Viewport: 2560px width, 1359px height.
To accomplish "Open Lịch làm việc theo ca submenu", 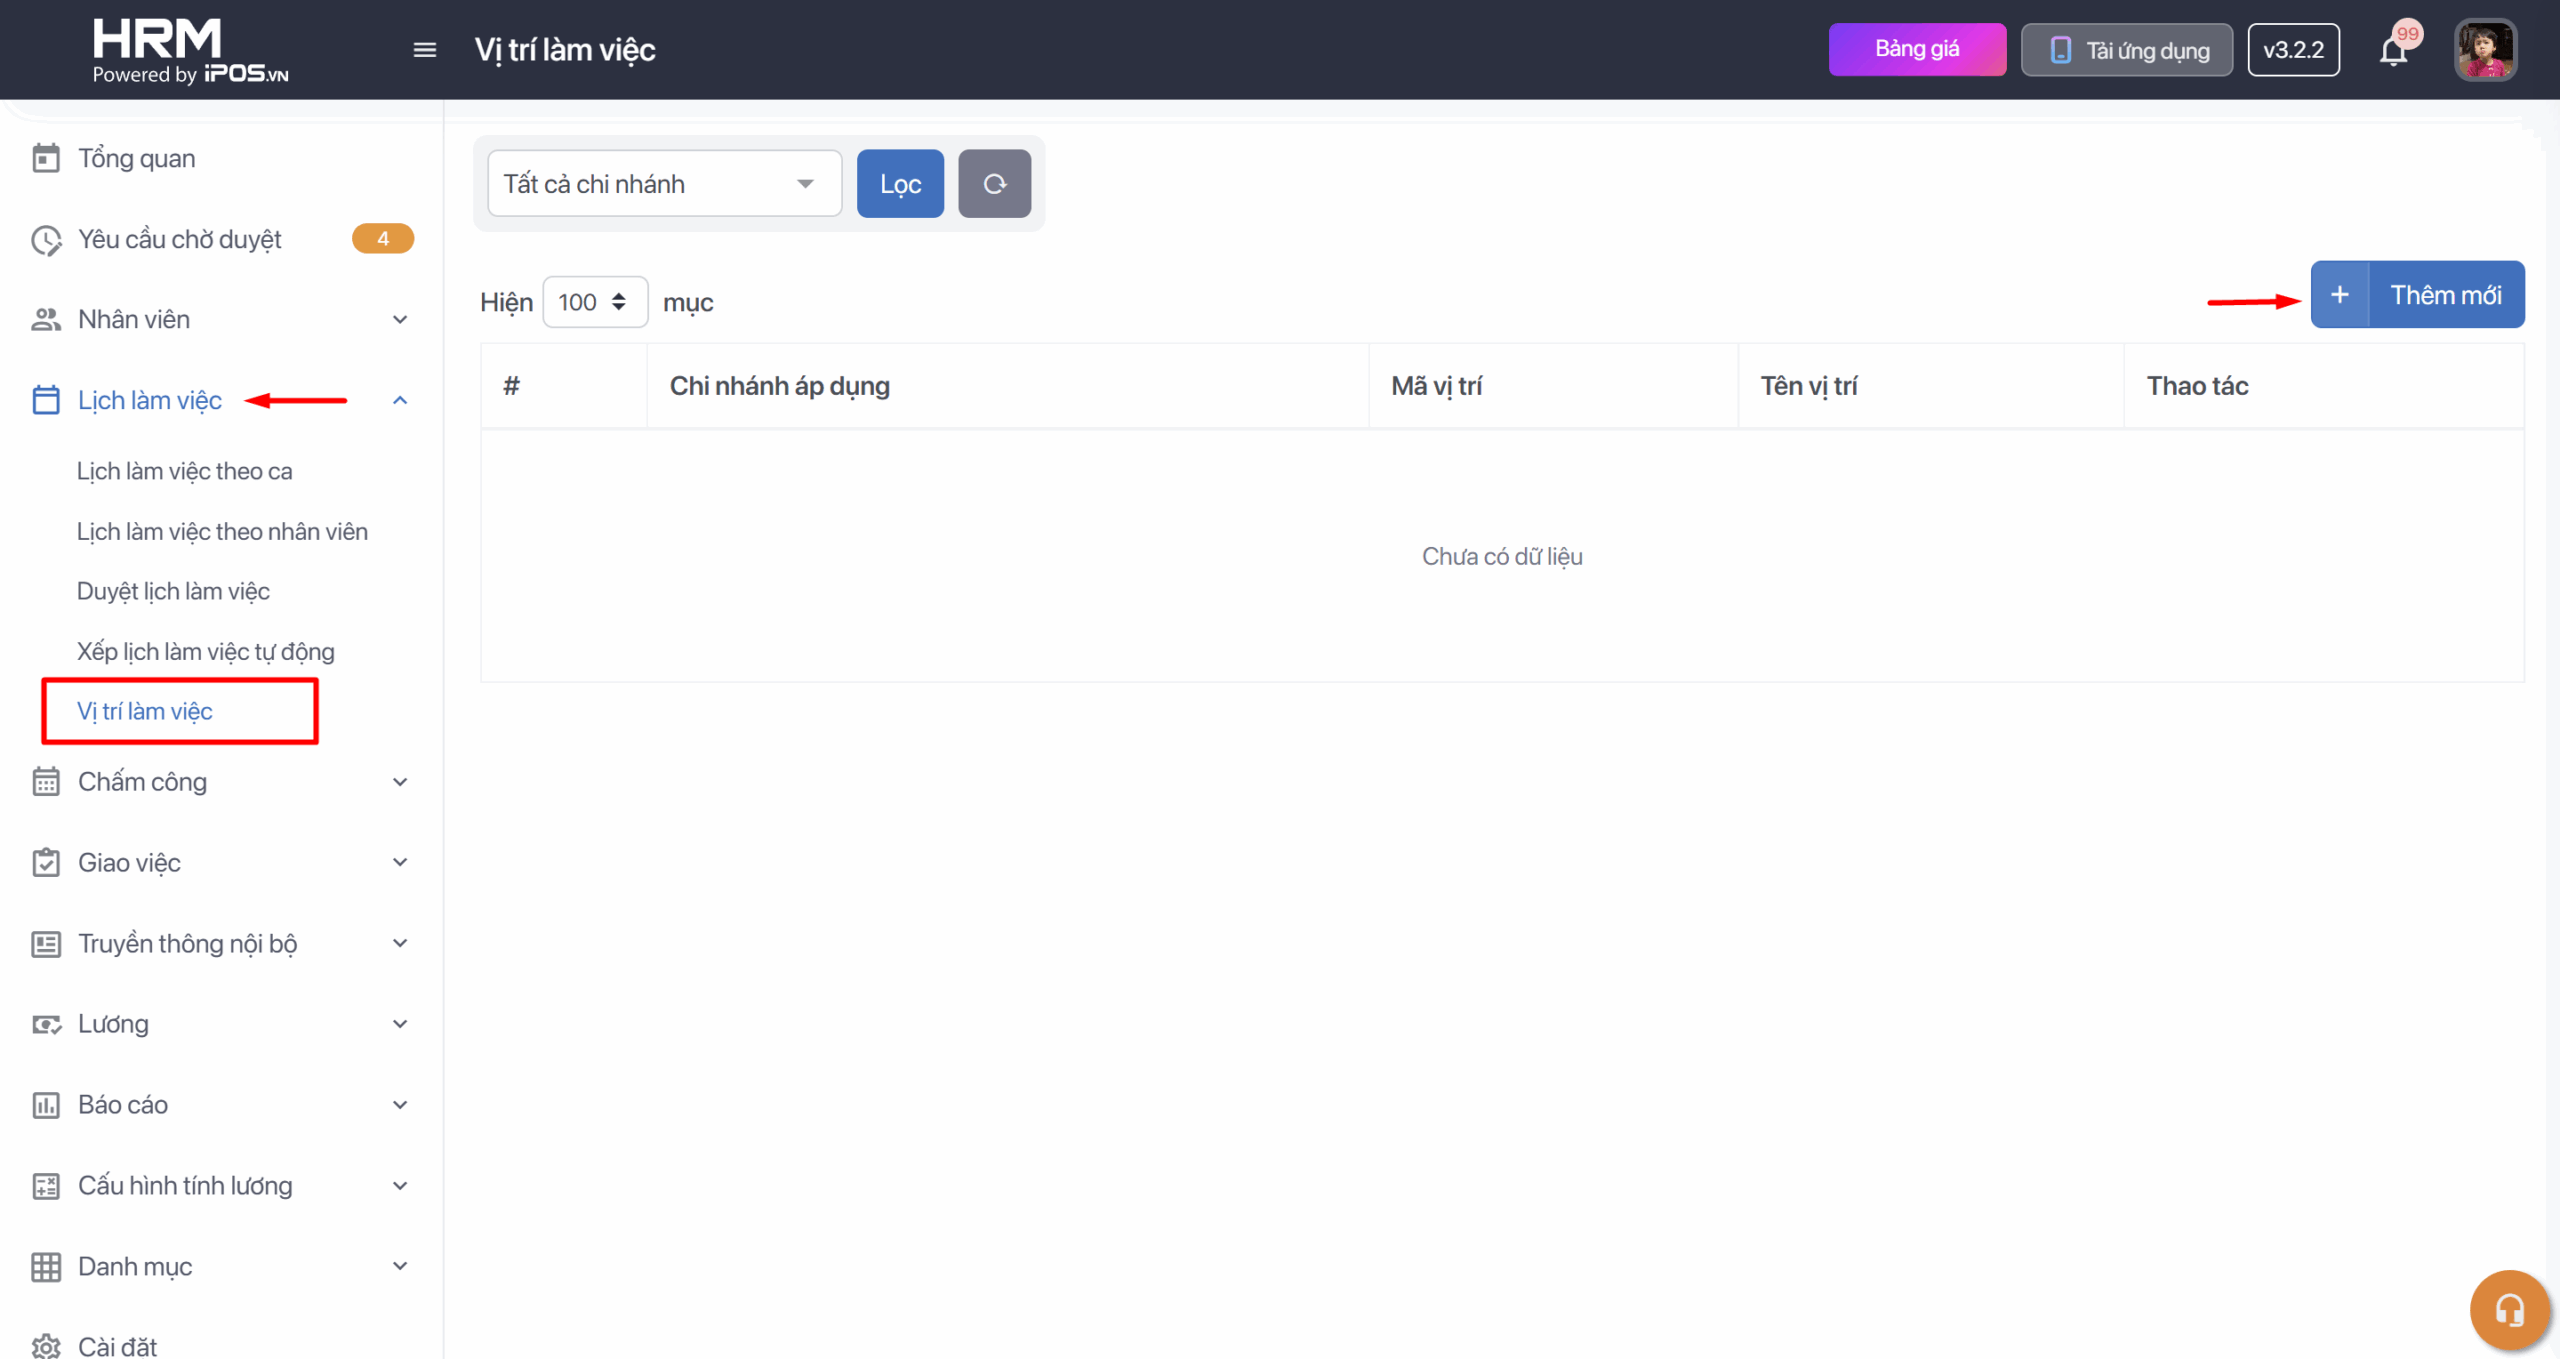I will 185,471.
